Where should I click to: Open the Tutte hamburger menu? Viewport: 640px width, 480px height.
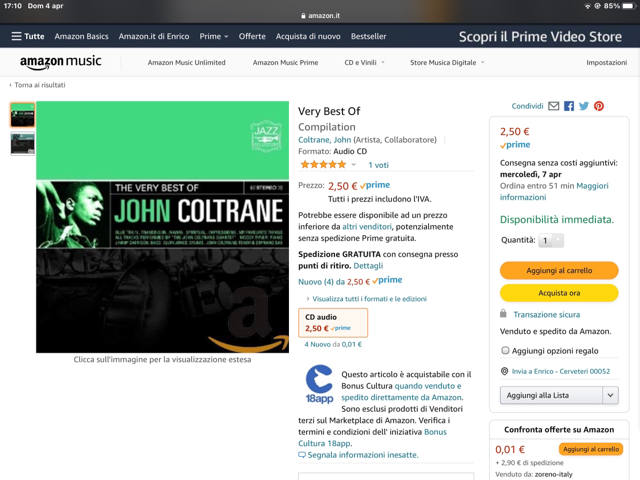coord(28,36)
